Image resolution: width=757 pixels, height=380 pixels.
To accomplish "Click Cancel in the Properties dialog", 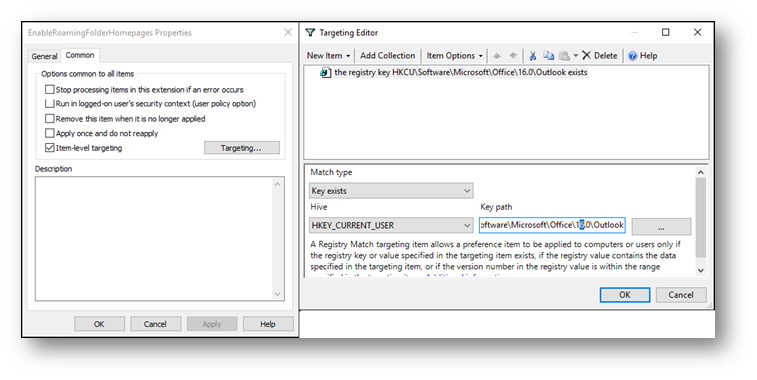I will tap(155, 324).
